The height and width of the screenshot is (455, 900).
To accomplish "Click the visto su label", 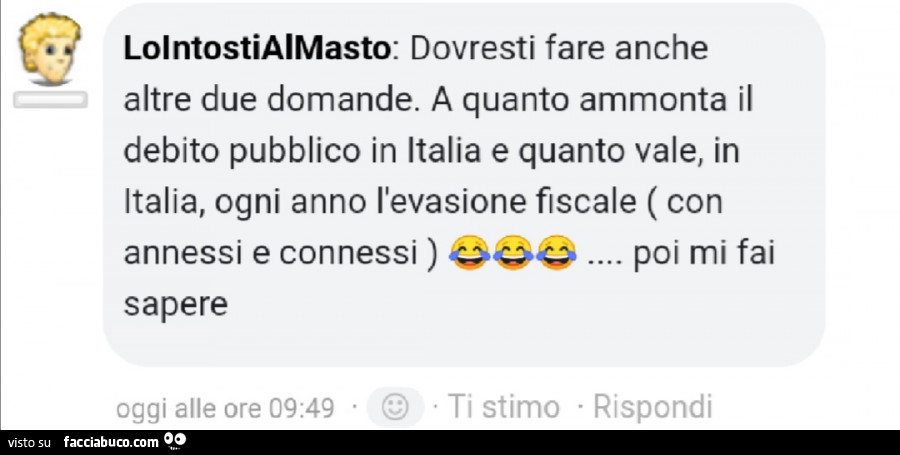I will pyautogui.click(x=30, y=443).
